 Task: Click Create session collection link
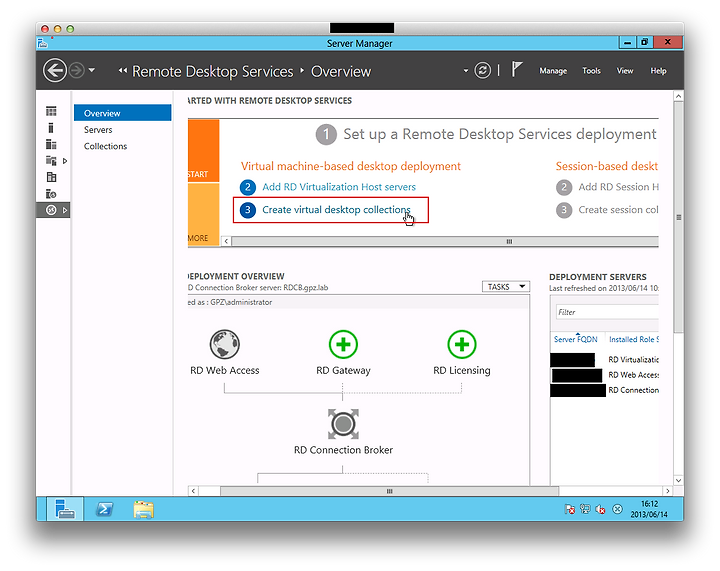tap(618, 210)
